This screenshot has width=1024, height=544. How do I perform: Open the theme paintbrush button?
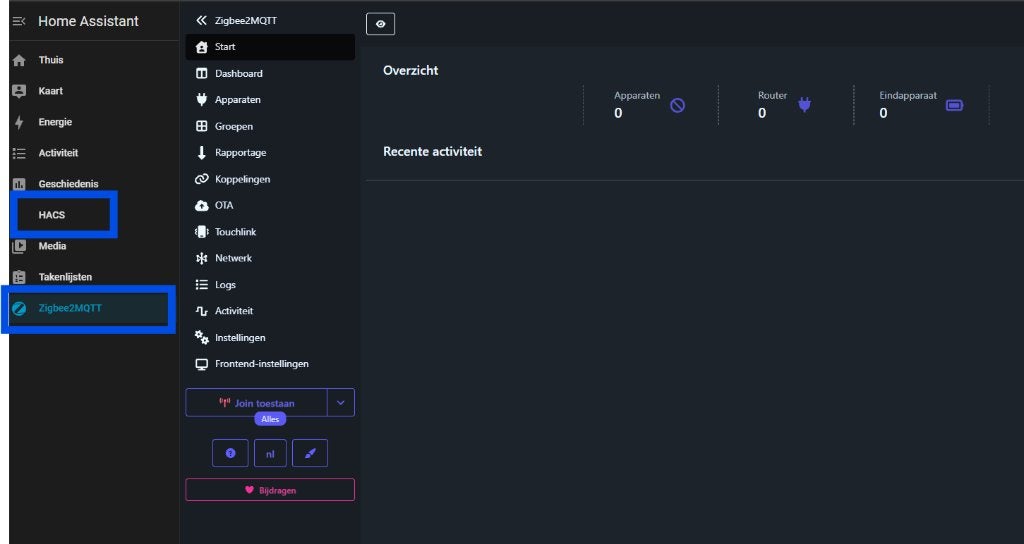310,453
